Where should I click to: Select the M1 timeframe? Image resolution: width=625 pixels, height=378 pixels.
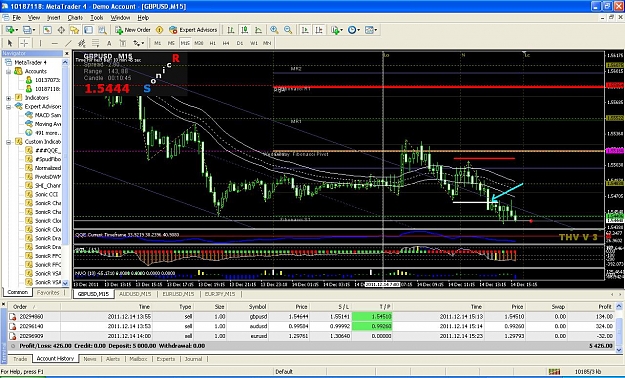(x=158, y=43)
